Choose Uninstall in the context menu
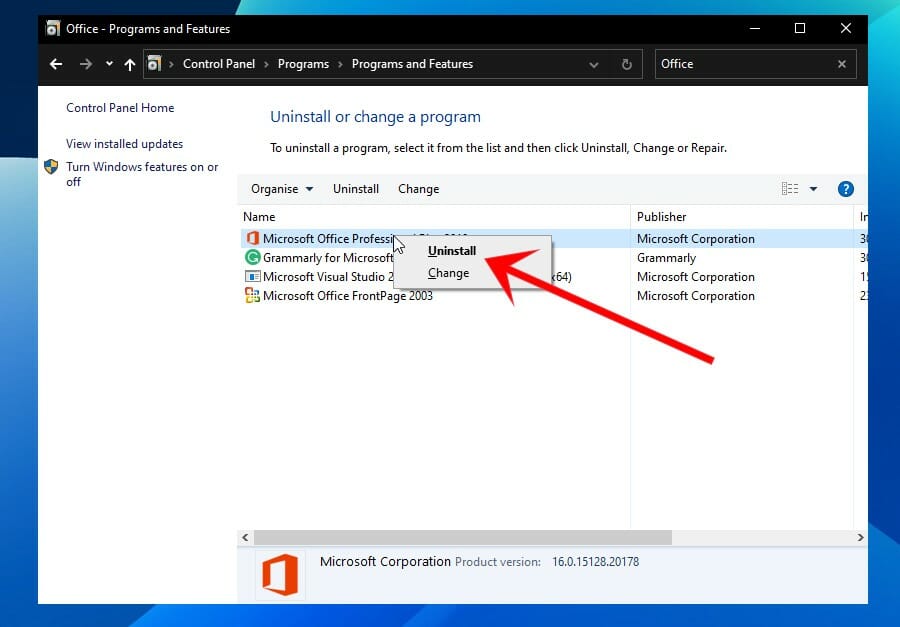900x627 pixels. [452, 251]
